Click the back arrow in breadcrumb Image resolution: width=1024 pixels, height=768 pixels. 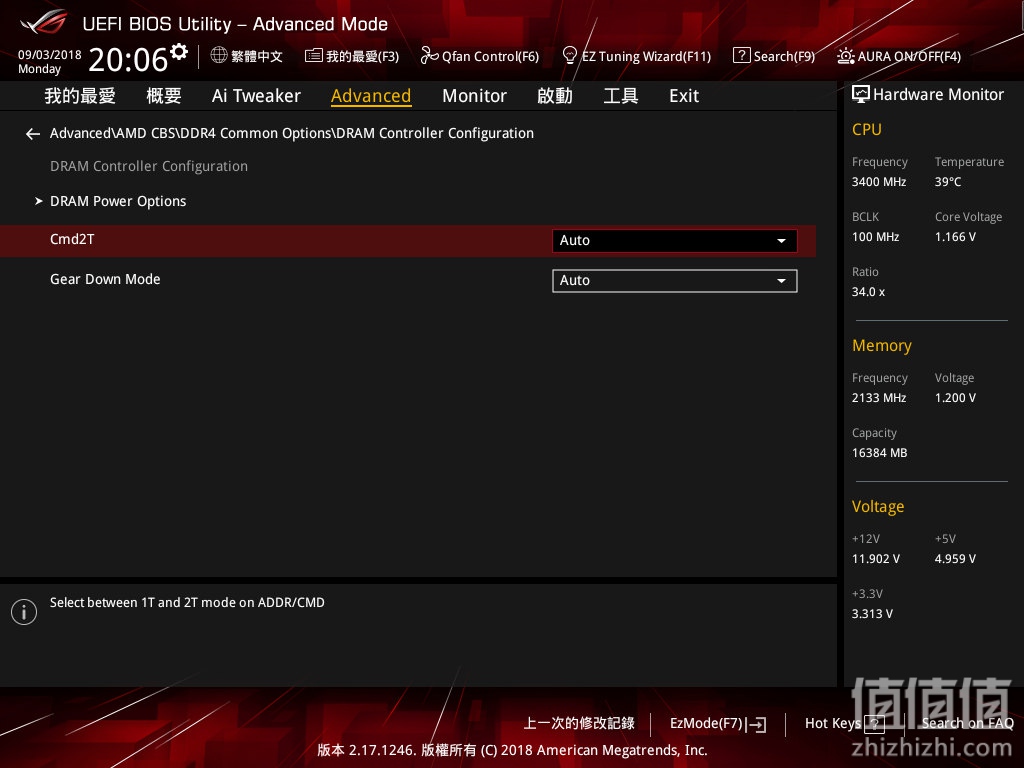pyautogui.click(x=33, y=134)
